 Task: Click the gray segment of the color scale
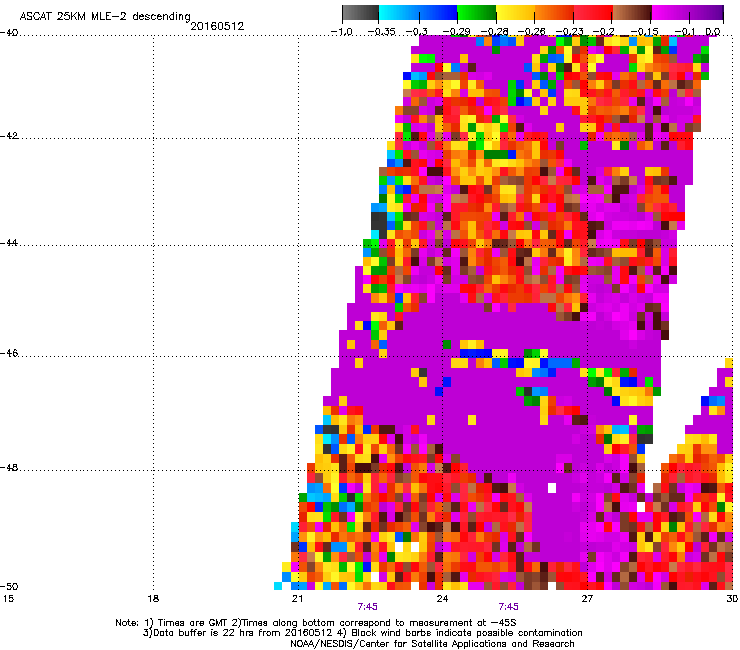pos(360,12)
